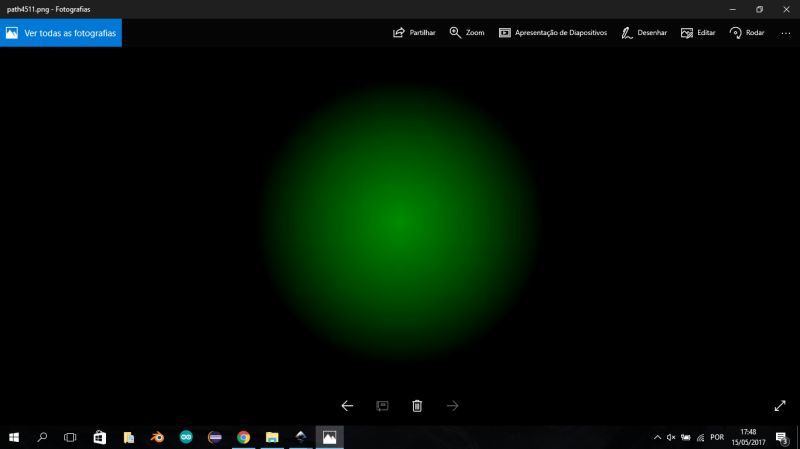The height and width of the screenshot is (449, 800).
Task: Open the Action Center notifications icon
Action: pos(782,437)
